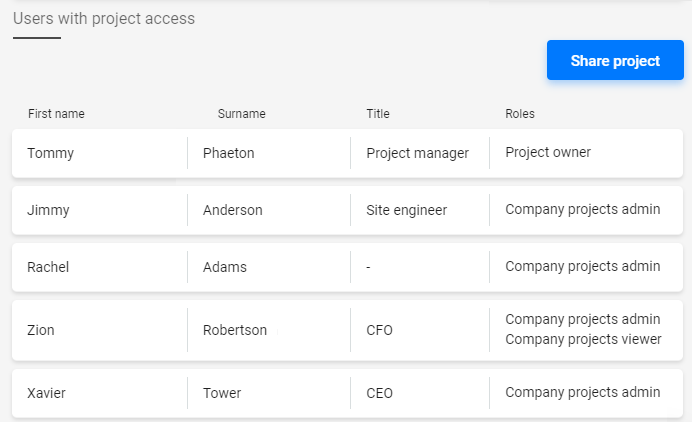Click Robertson surname cell
Image resolution: width=692 pixels, height=422 pixels.
click(235, 330)
